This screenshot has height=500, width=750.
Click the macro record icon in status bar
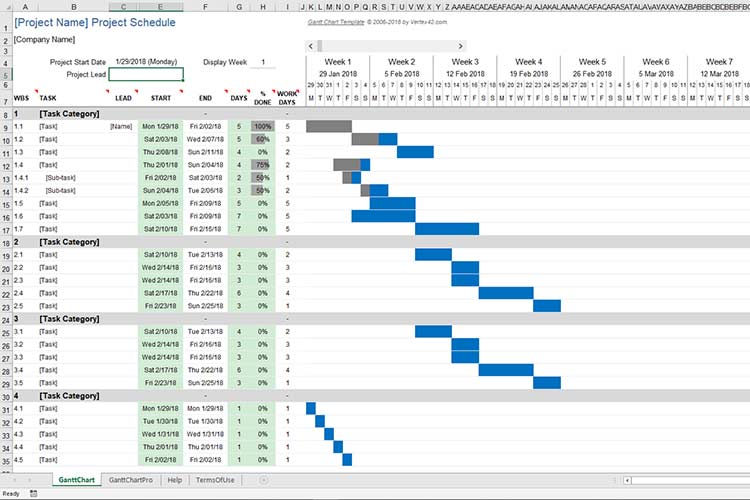(31, 494)
